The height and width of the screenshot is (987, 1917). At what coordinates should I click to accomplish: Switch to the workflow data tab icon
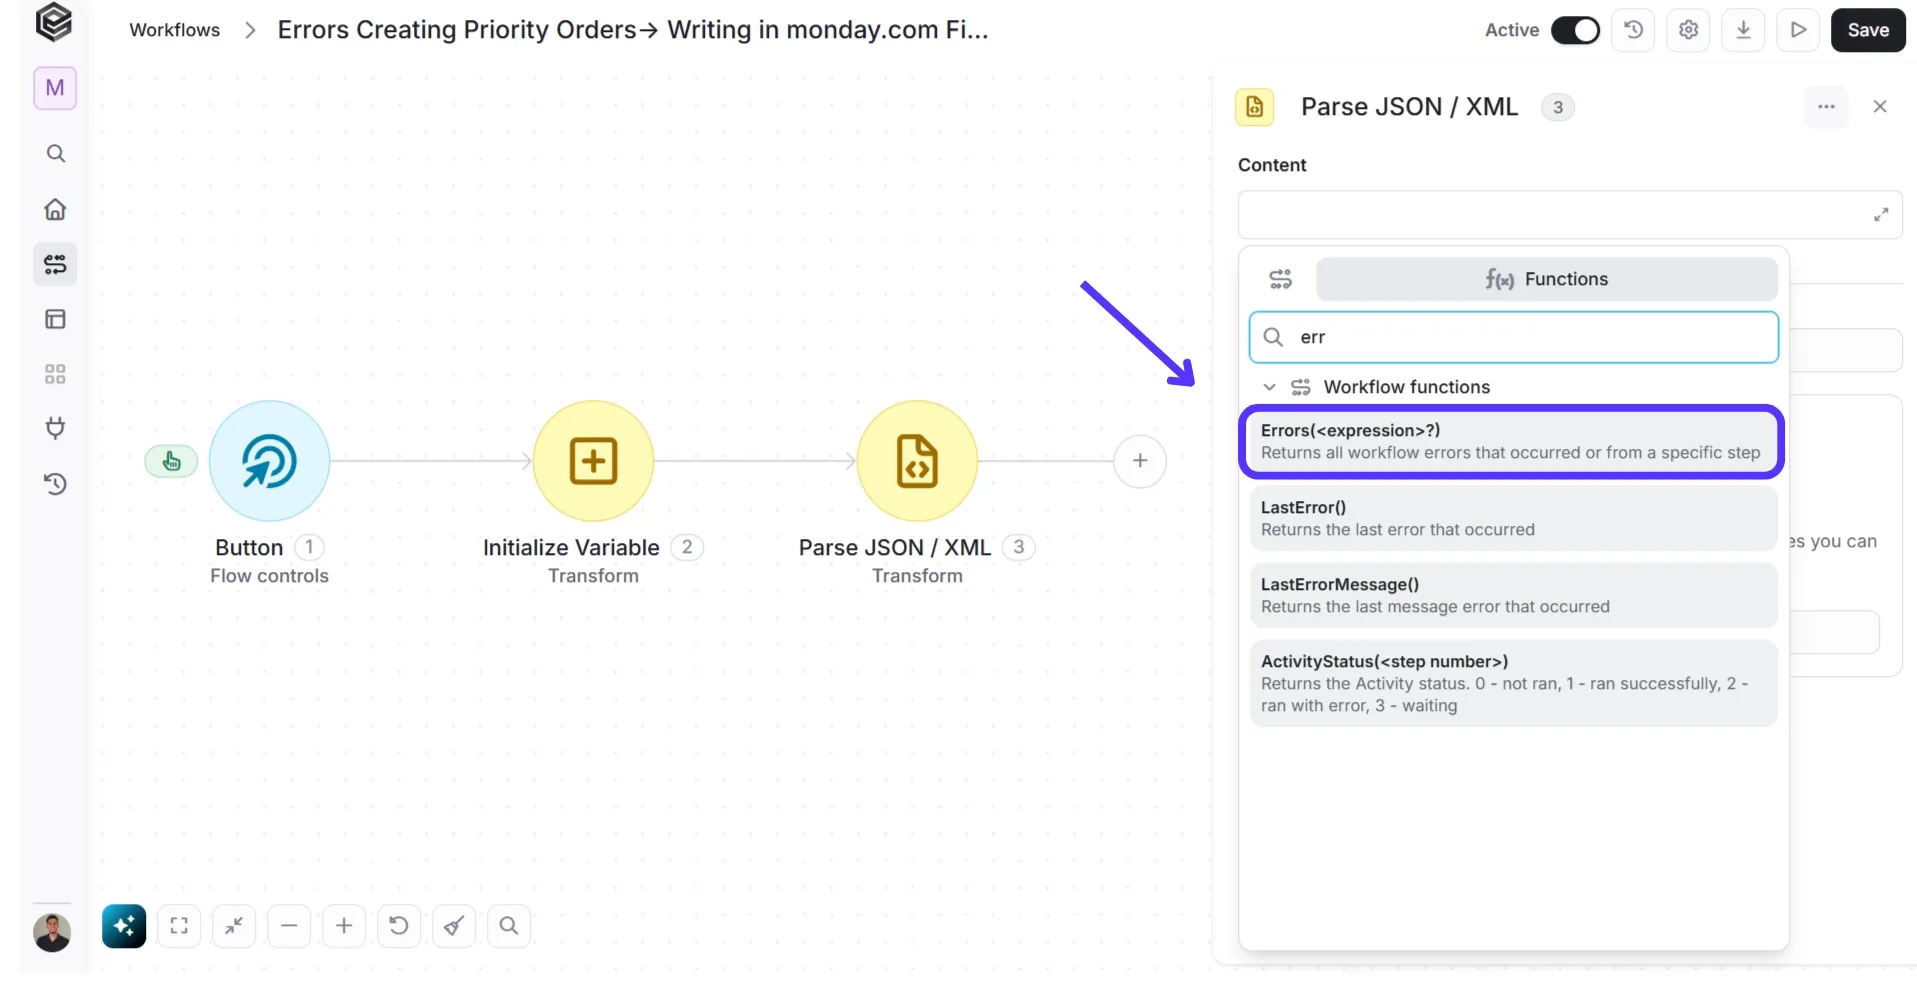[x=1281, y=279]
